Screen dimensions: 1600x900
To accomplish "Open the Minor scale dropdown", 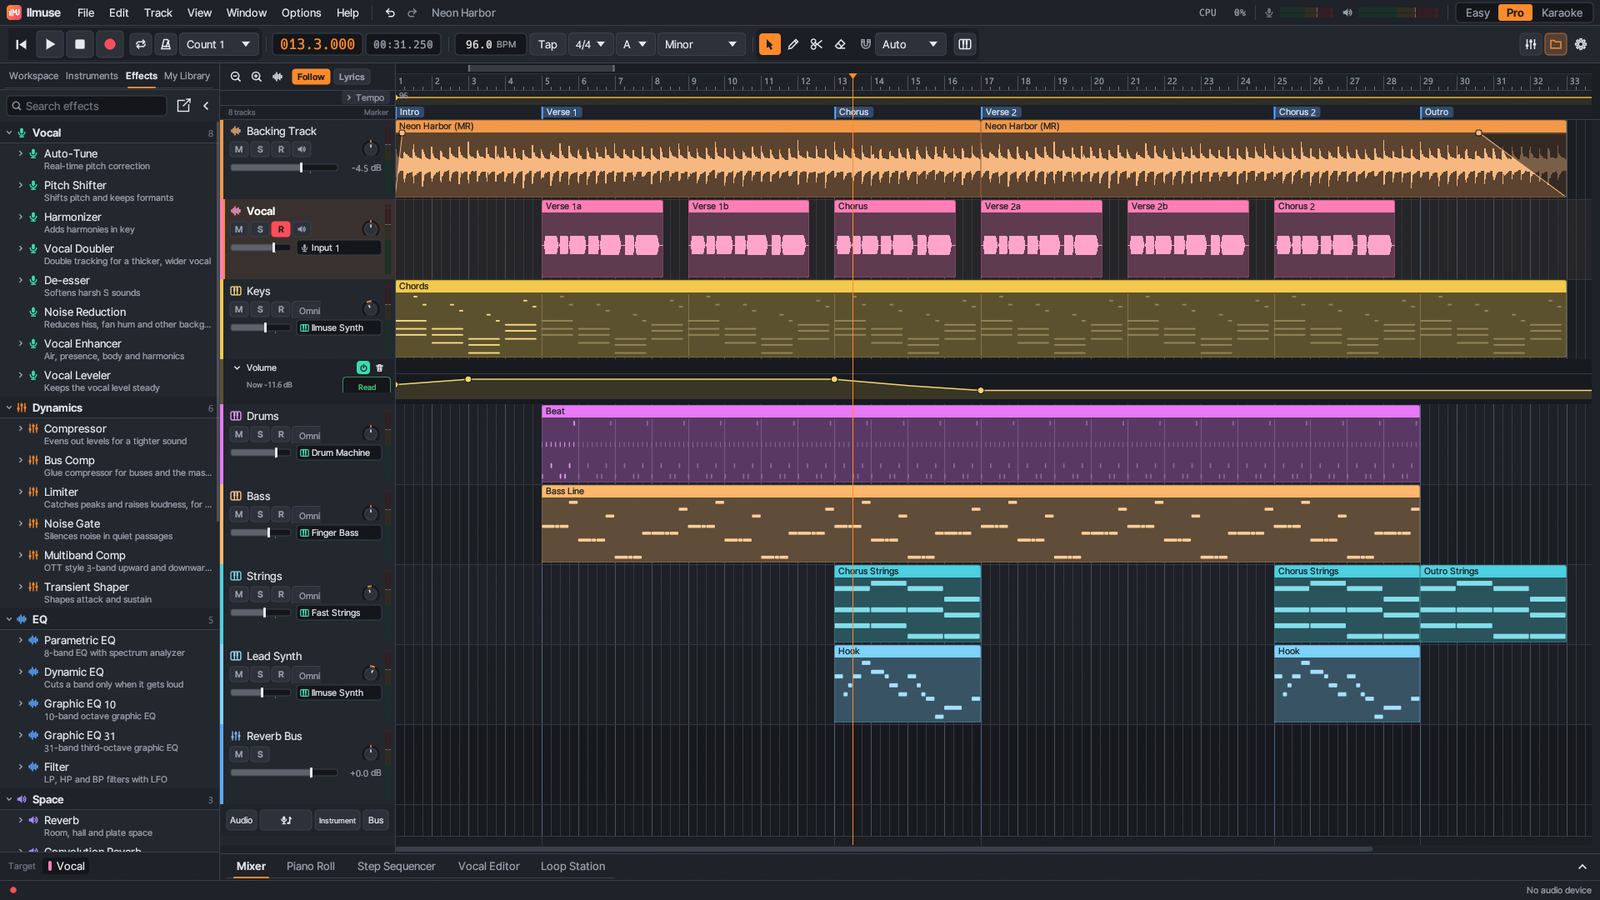I will [x=701, y=44].
